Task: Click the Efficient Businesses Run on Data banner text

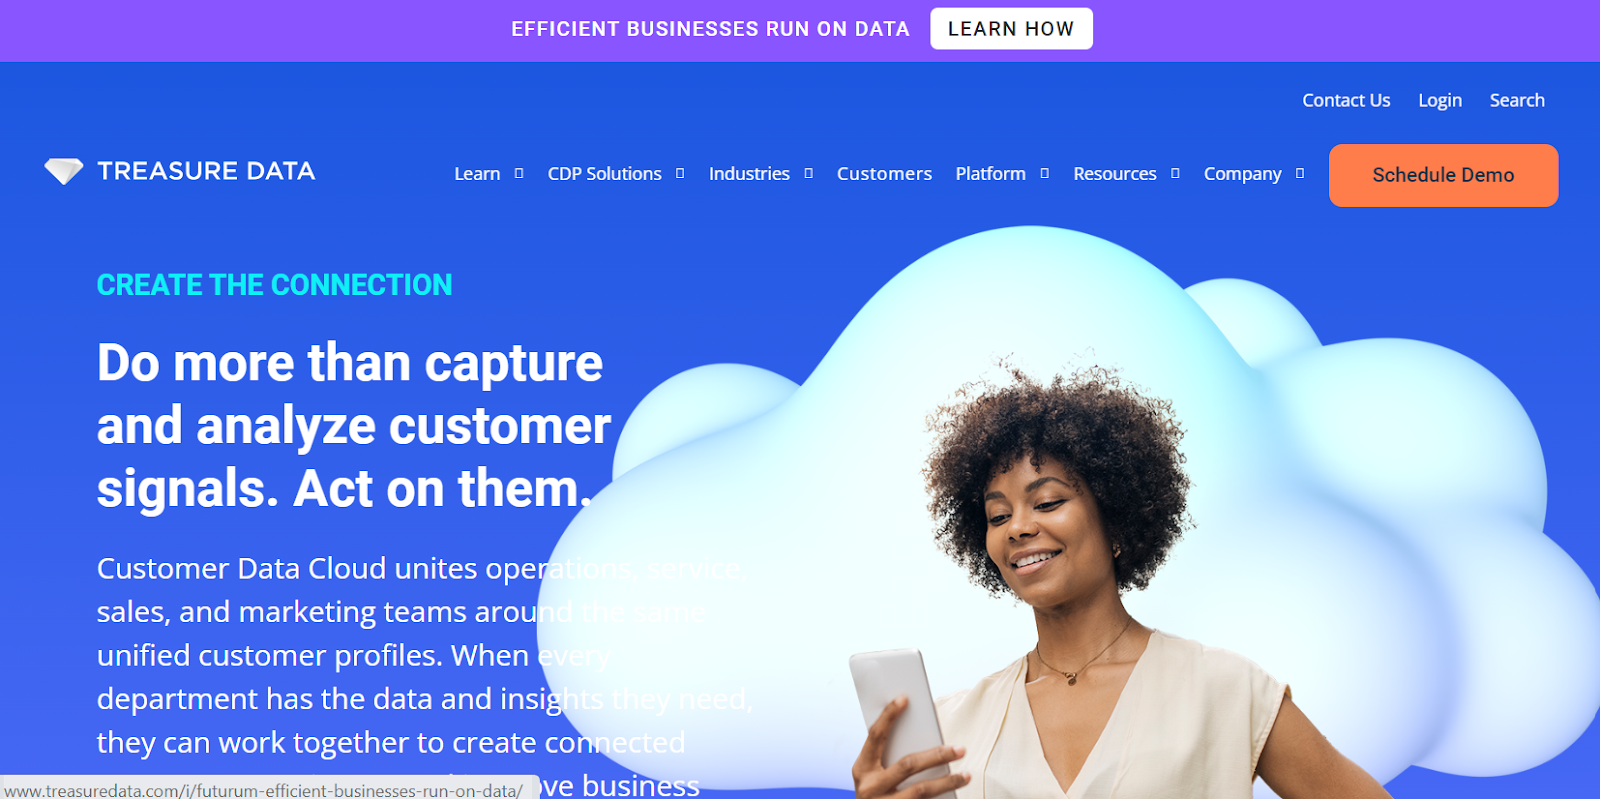Action: pos(710,29)
